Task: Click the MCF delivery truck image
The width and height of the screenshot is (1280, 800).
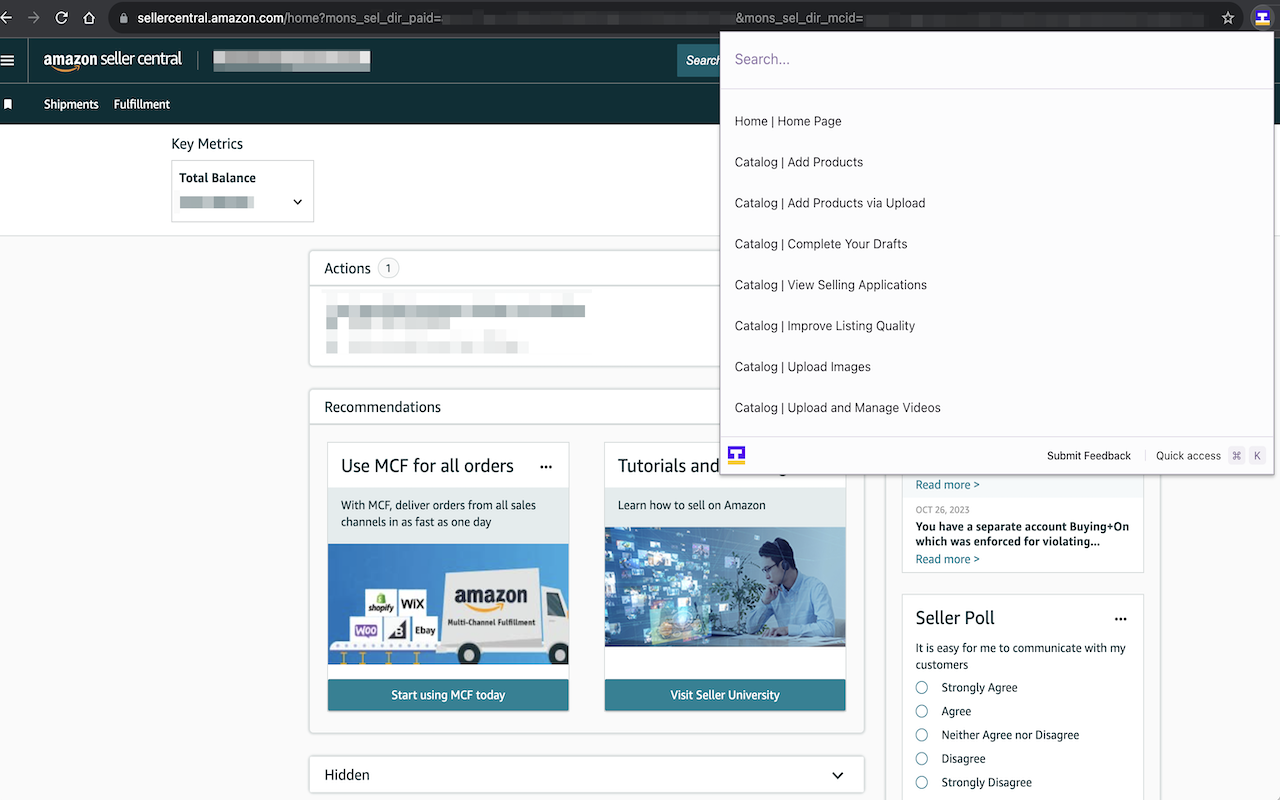Action: coord(448,604)
